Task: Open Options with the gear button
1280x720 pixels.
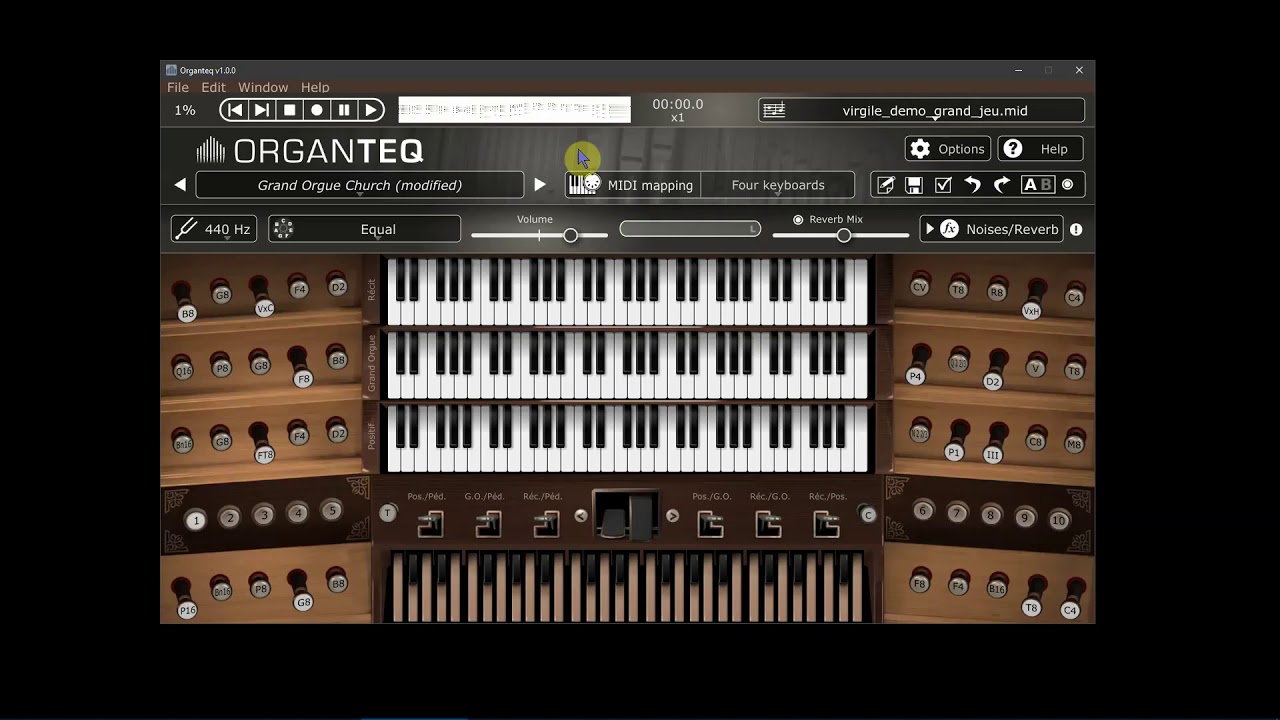Action: click(x=948, y=149)
